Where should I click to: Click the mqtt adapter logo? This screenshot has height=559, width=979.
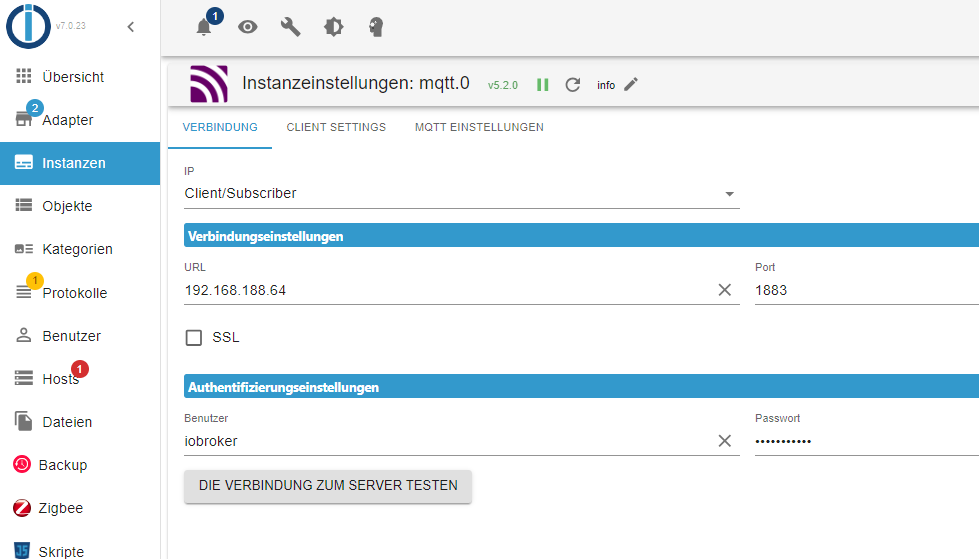[x=209, y=84]
